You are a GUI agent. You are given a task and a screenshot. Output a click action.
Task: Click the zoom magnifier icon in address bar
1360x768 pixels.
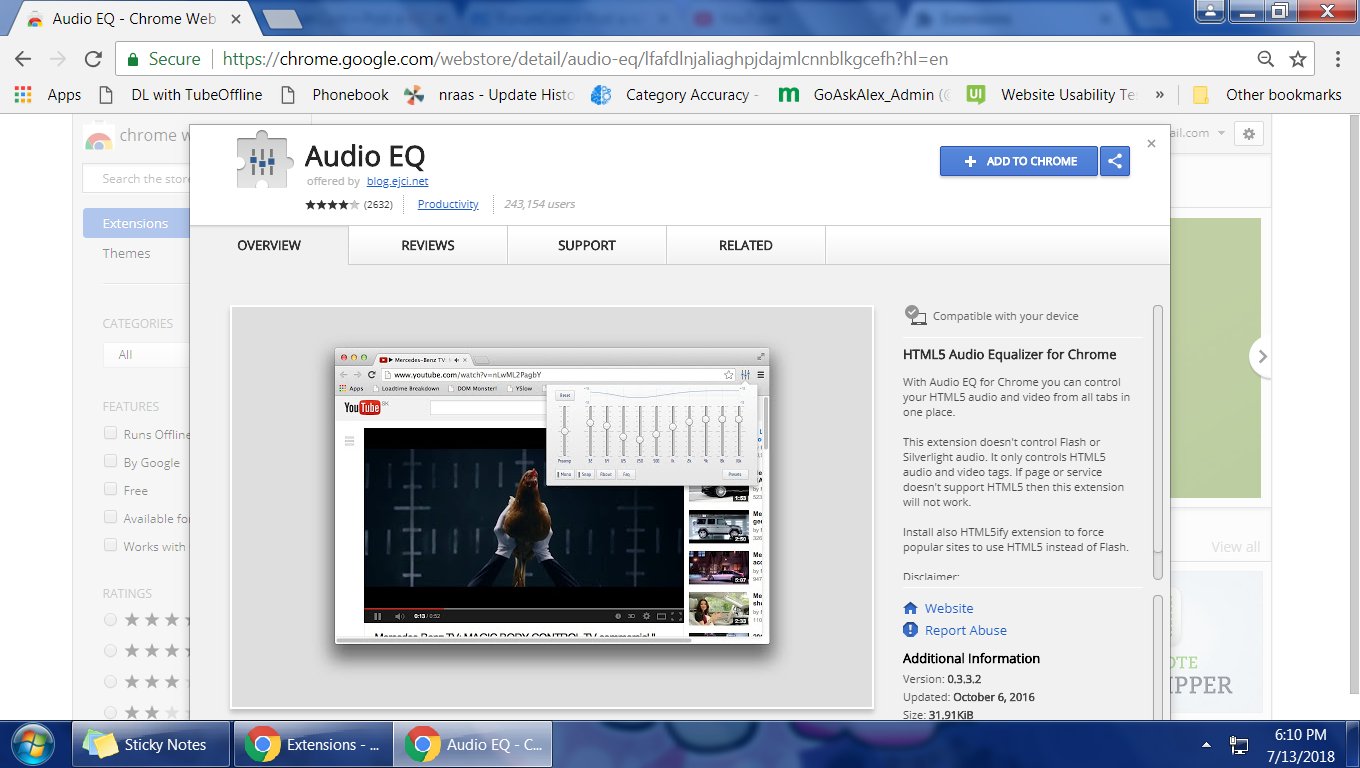tap(1266, 59)
